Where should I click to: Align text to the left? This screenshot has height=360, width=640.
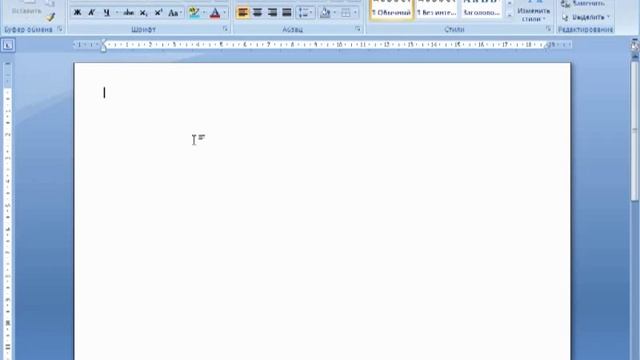[243, 13]
